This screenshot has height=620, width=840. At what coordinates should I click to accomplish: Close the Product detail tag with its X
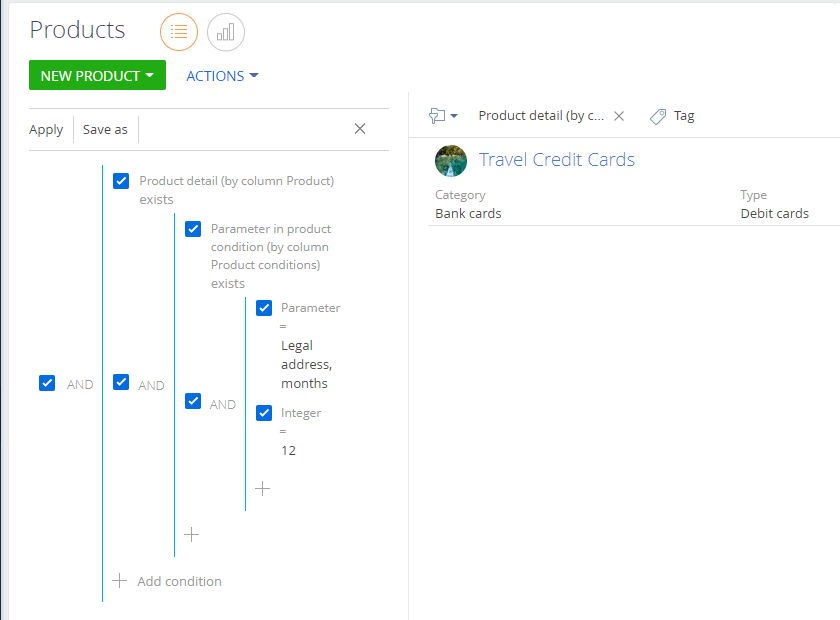pos(619,116)
